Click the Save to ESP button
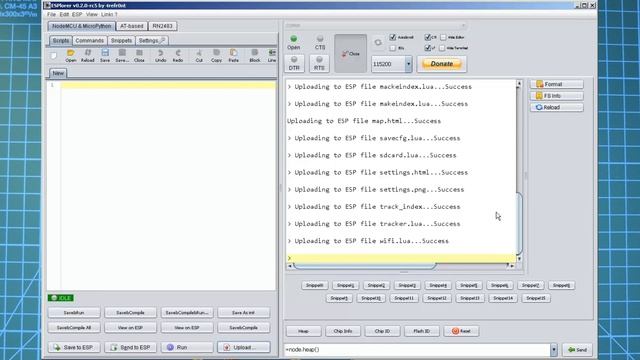Viewport: 640px width, 360px height. [74, 347]
